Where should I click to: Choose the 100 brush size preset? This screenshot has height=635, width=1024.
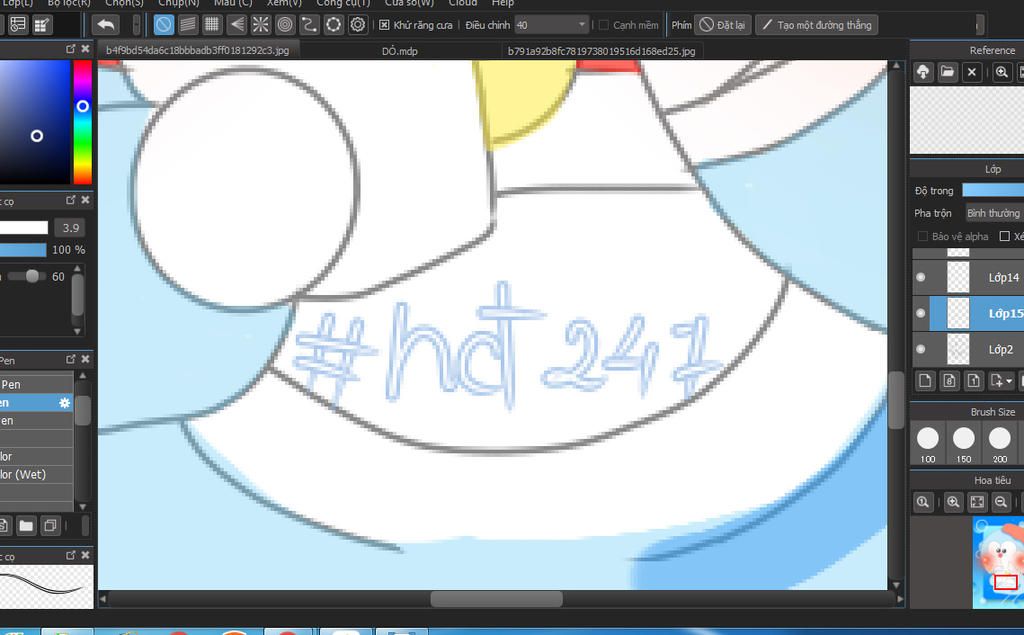click(928, 444)
